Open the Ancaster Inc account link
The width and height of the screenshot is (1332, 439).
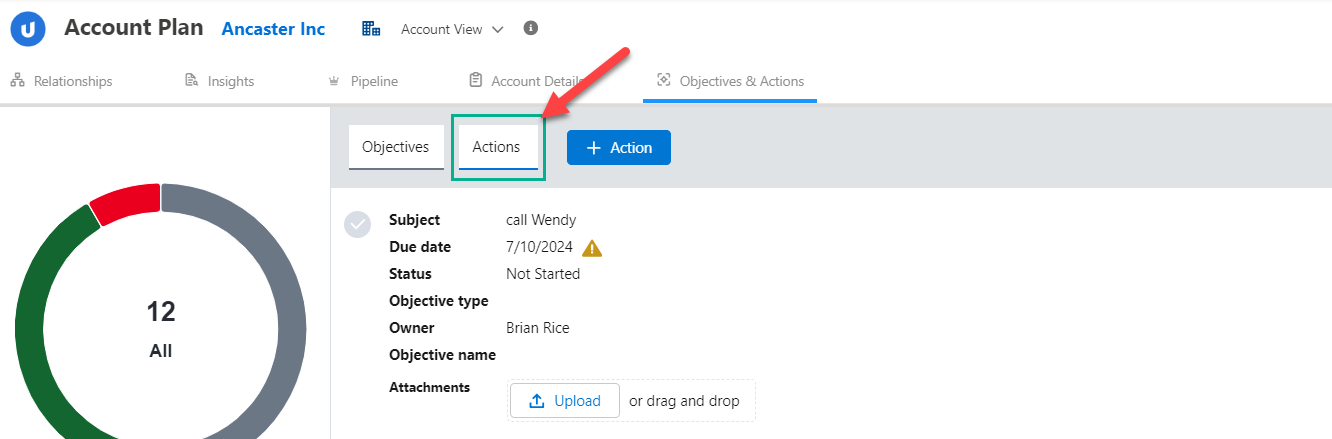pyautogui.click(x=273, y=29)
